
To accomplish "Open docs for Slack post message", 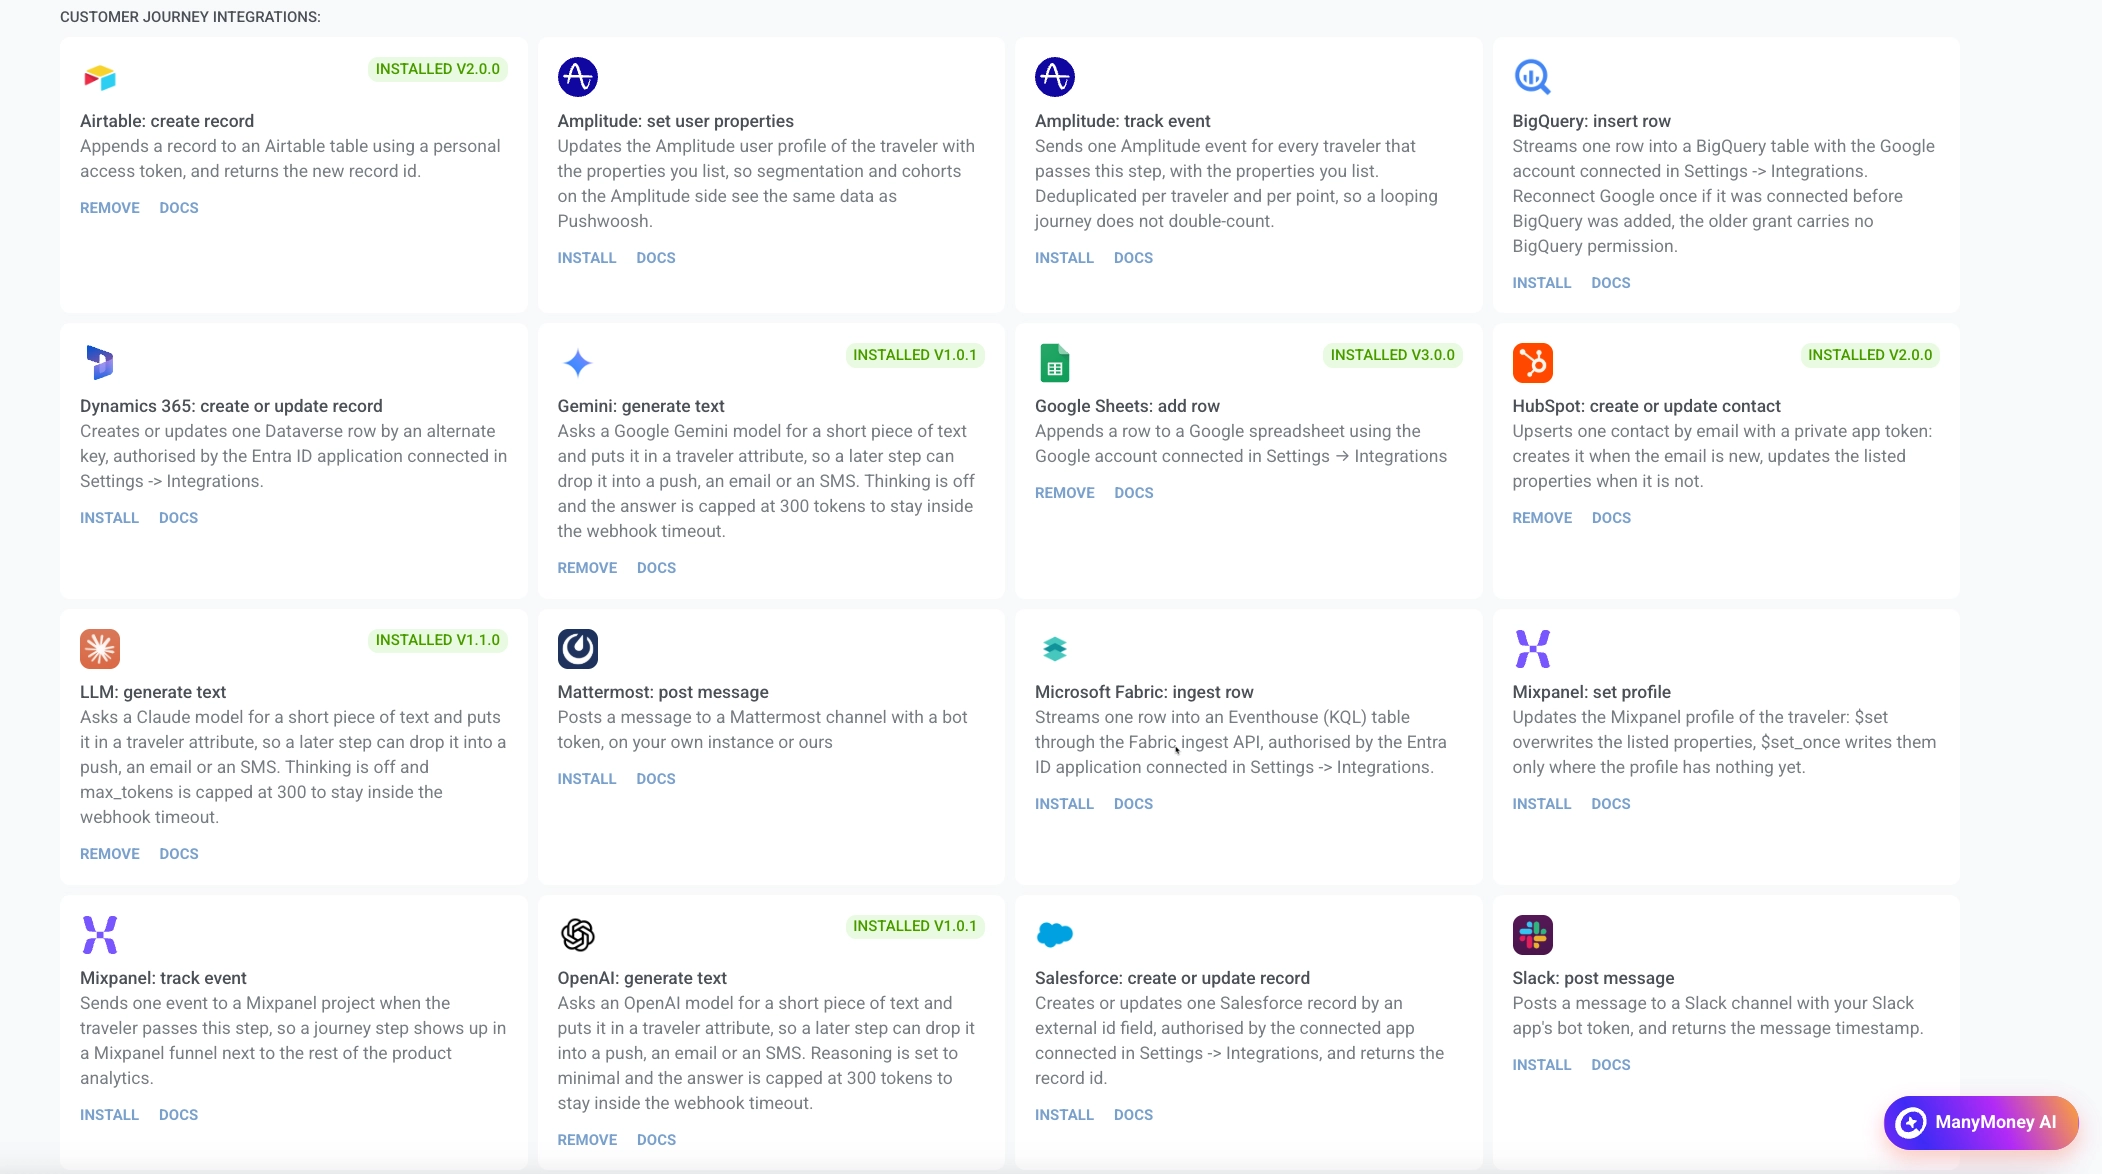I will [x=1611, y=1065].
